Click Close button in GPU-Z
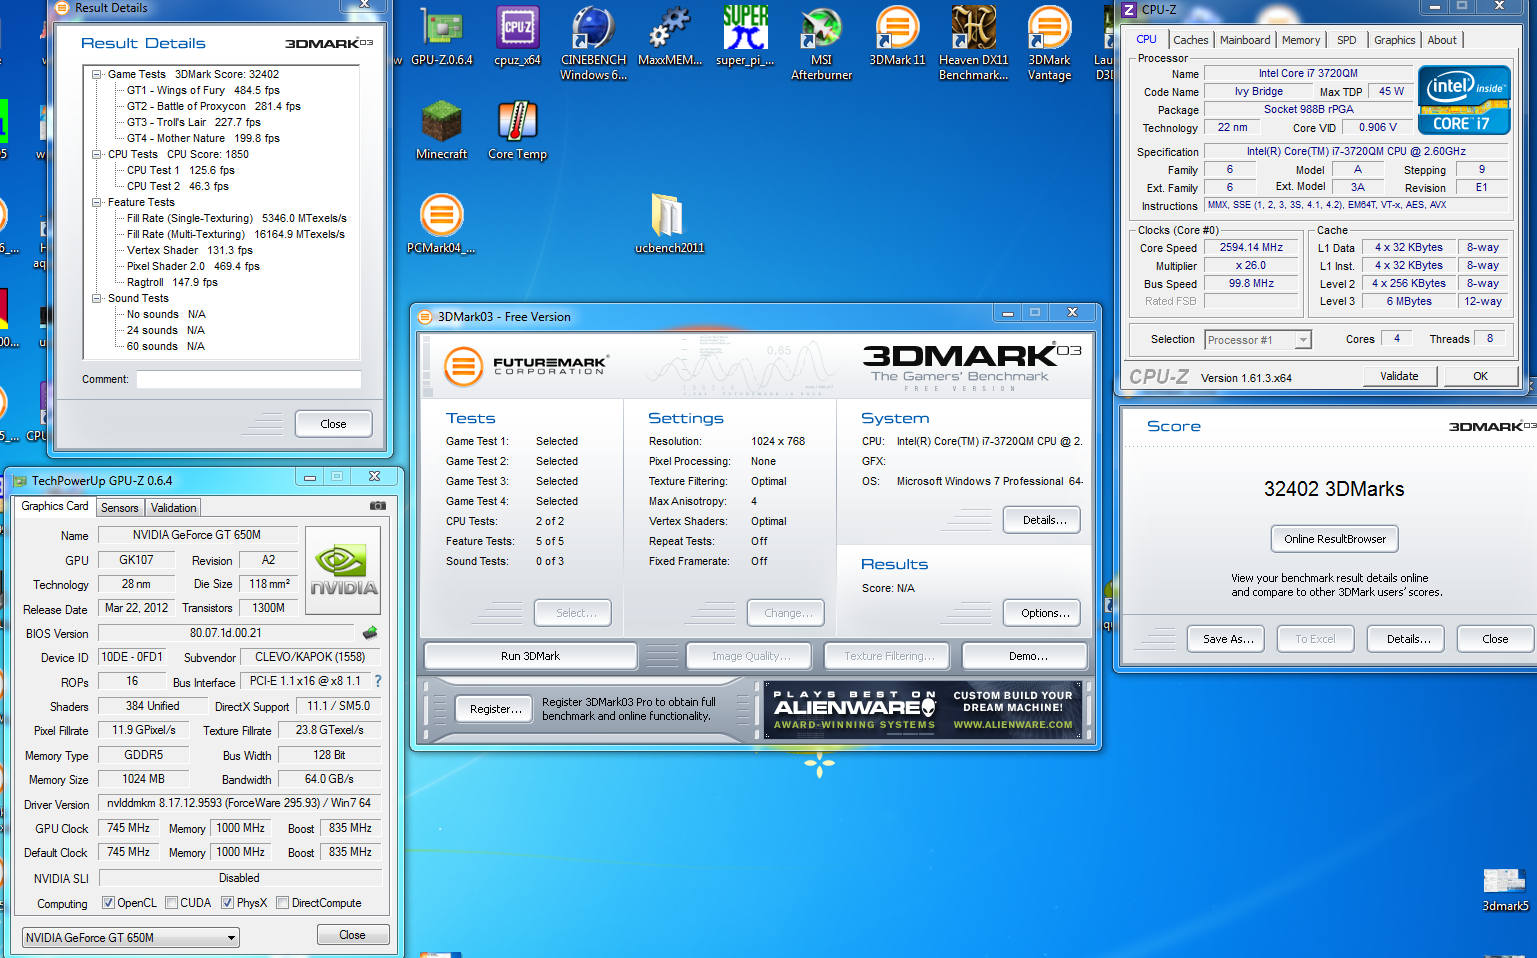The image size is (1537, 958). 352,935
